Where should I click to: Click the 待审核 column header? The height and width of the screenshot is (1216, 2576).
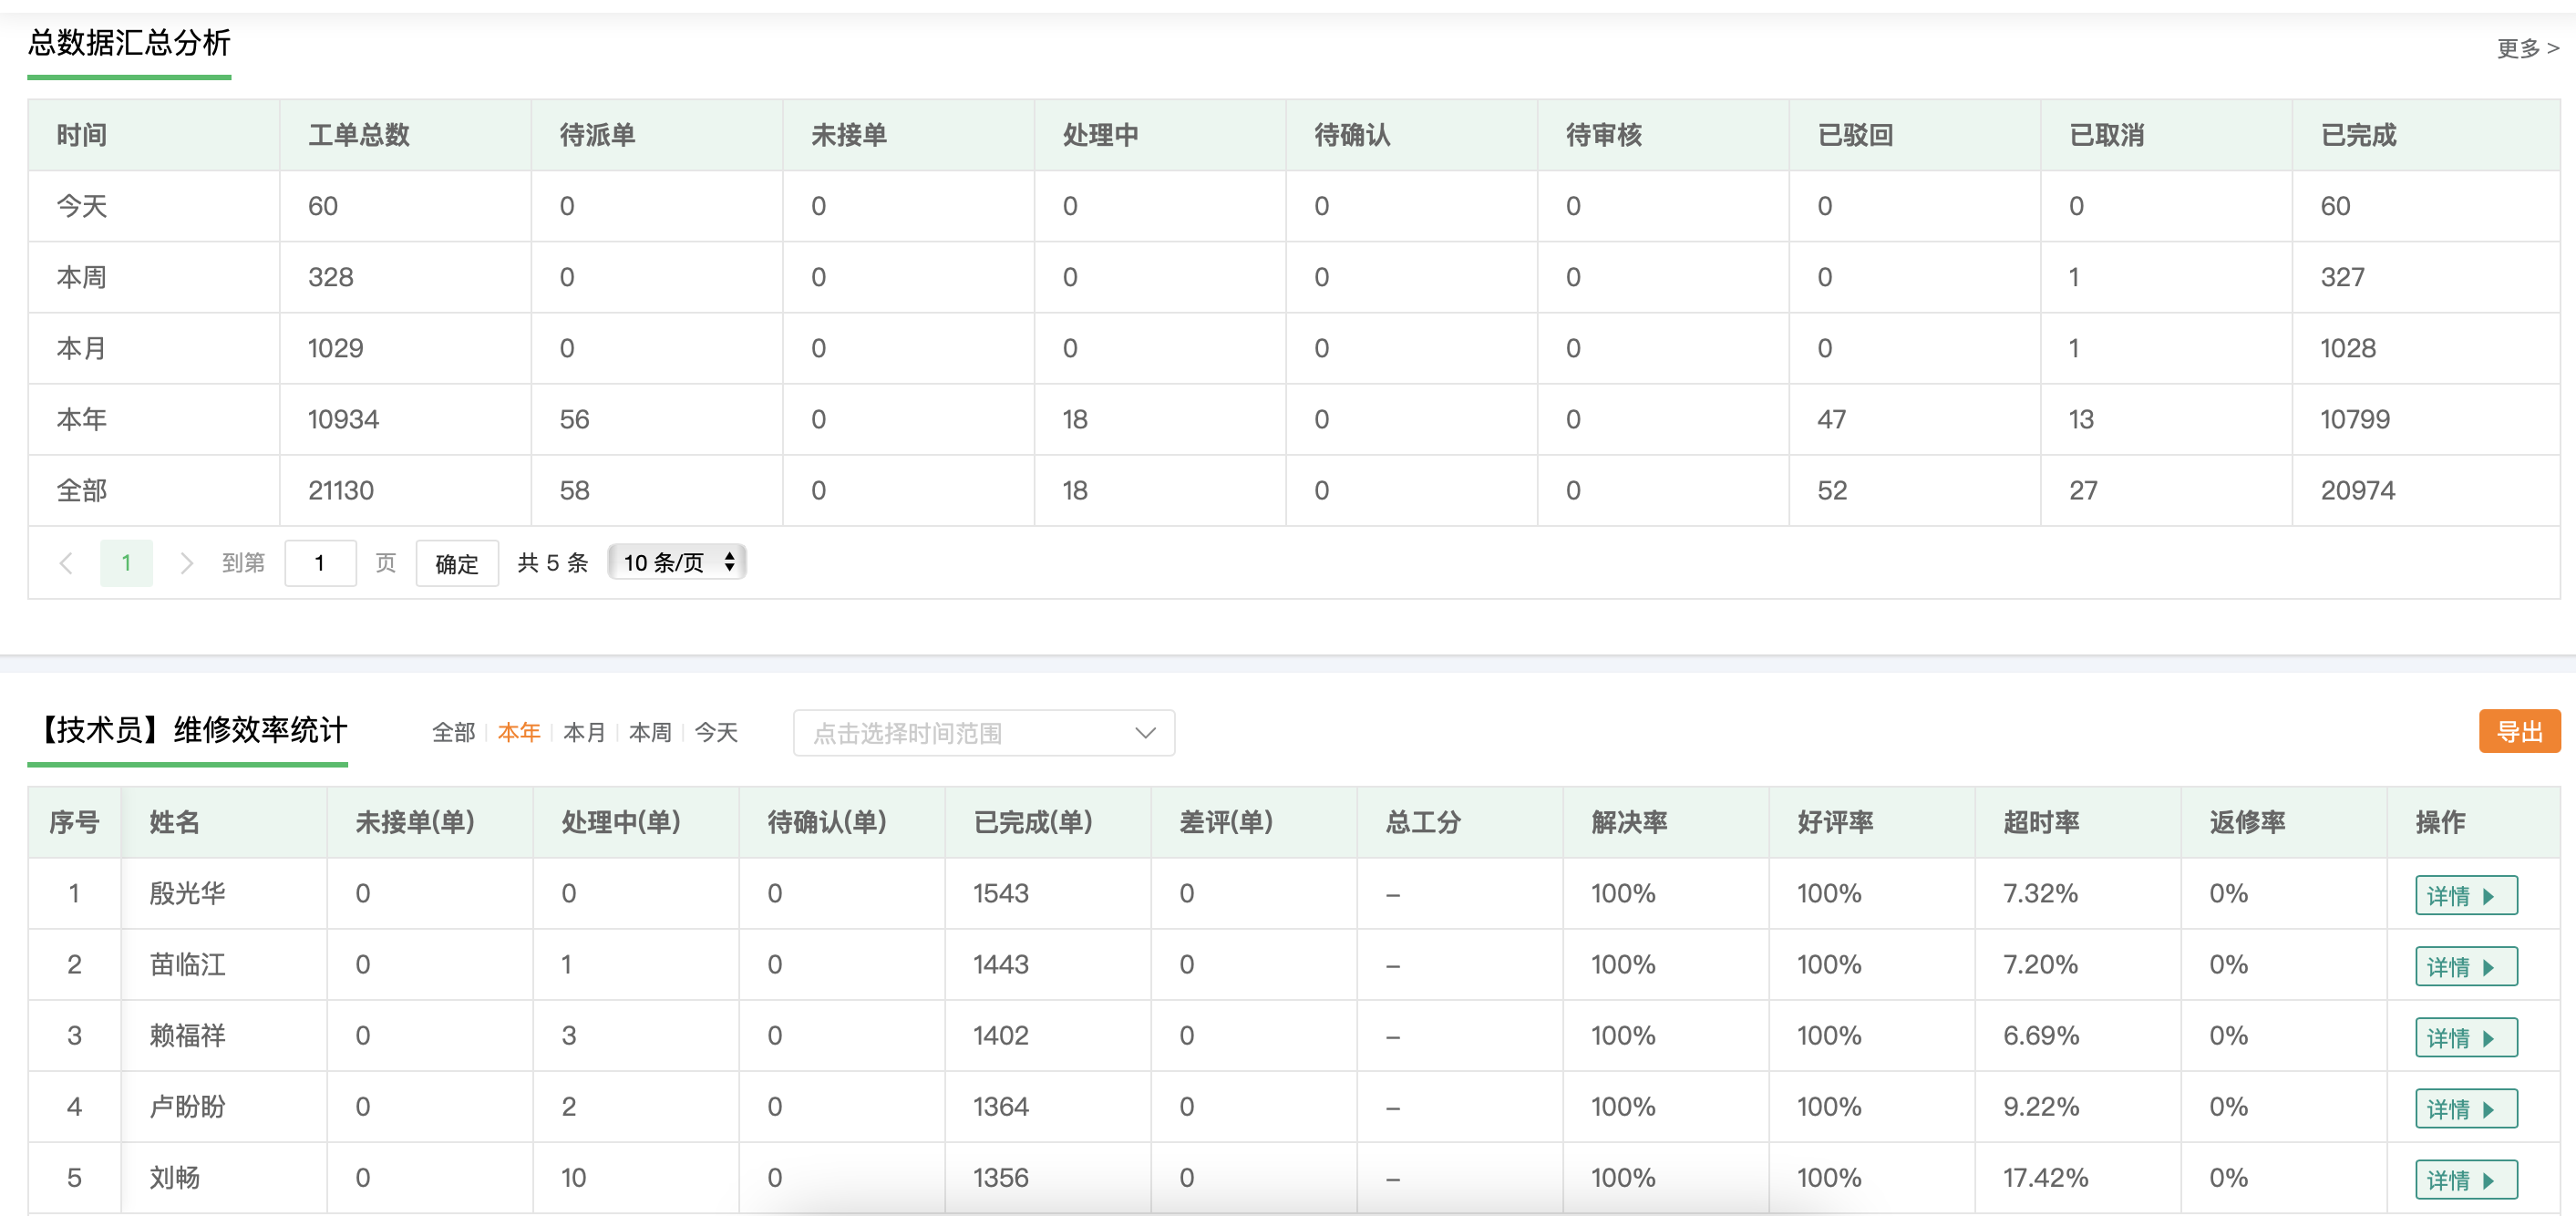(1604, 135)
